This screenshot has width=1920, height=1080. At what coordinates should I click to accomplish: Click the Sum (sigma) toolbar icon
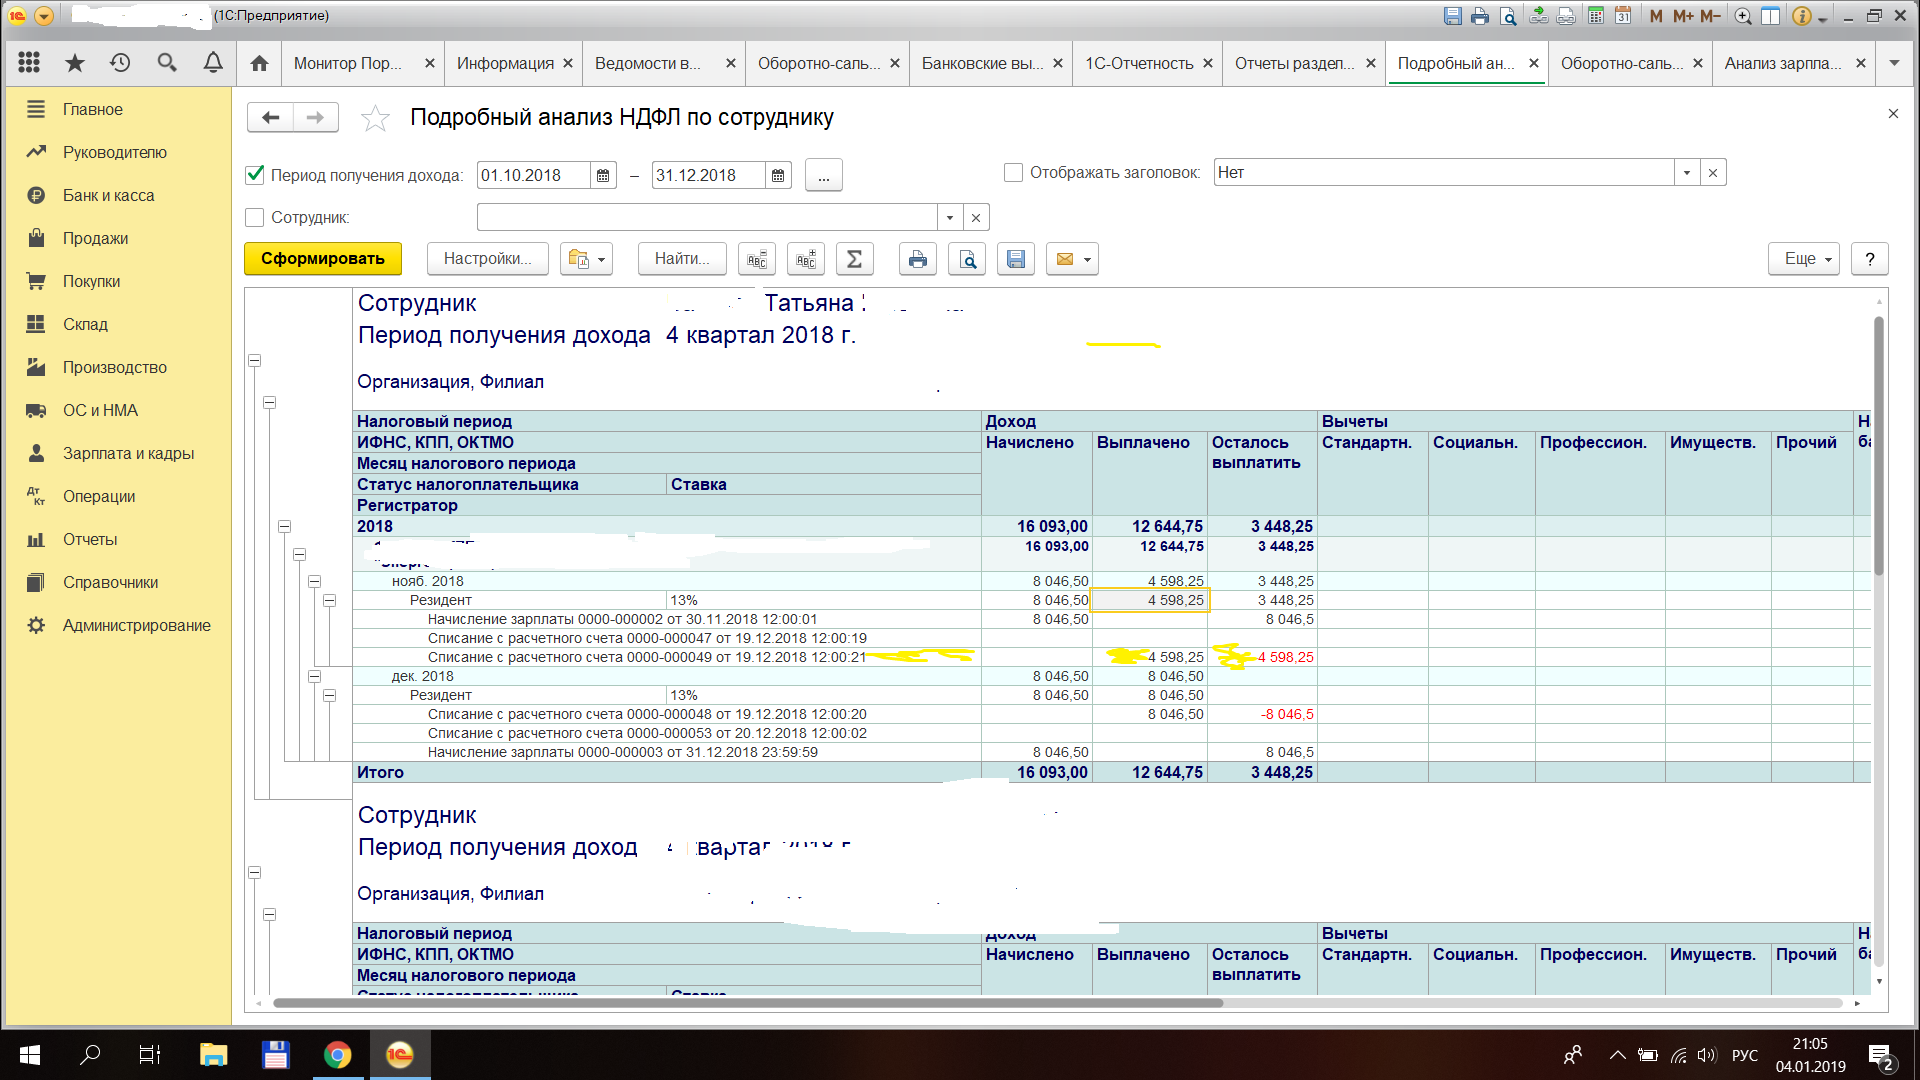854,259
